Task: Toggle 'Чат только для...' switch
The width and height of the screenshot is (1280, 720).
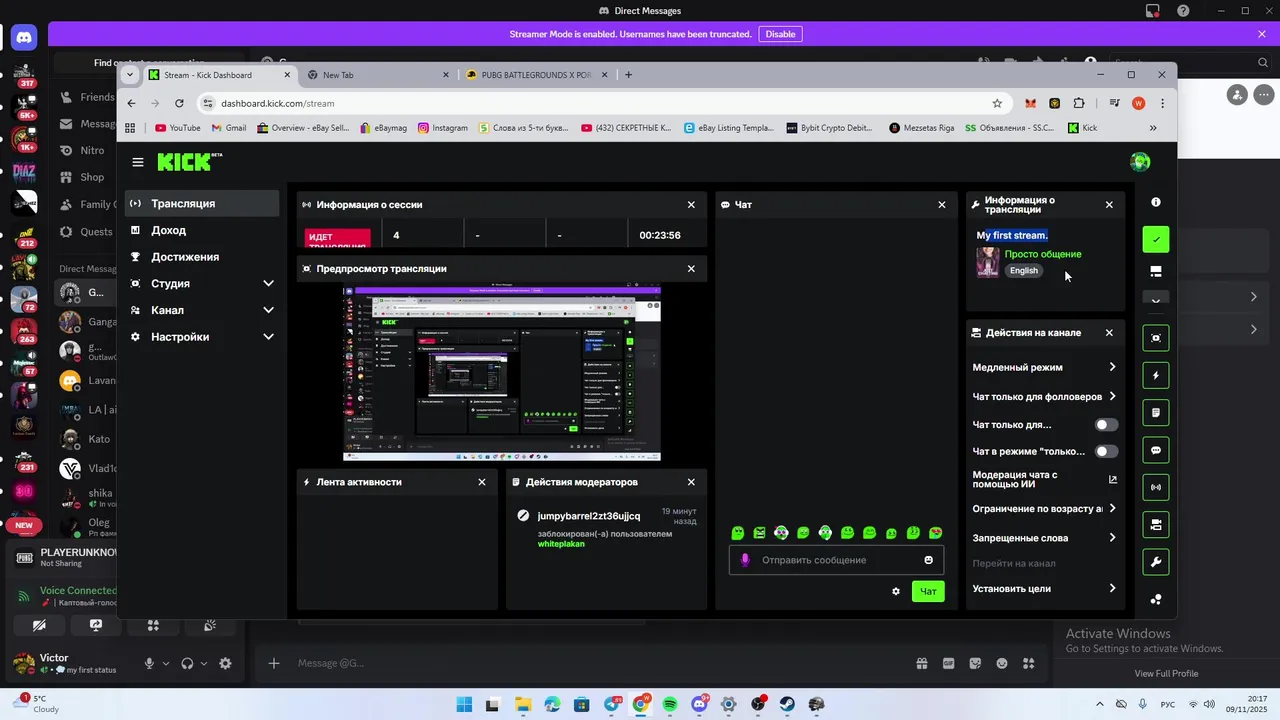Action: tap(1106, 424)
